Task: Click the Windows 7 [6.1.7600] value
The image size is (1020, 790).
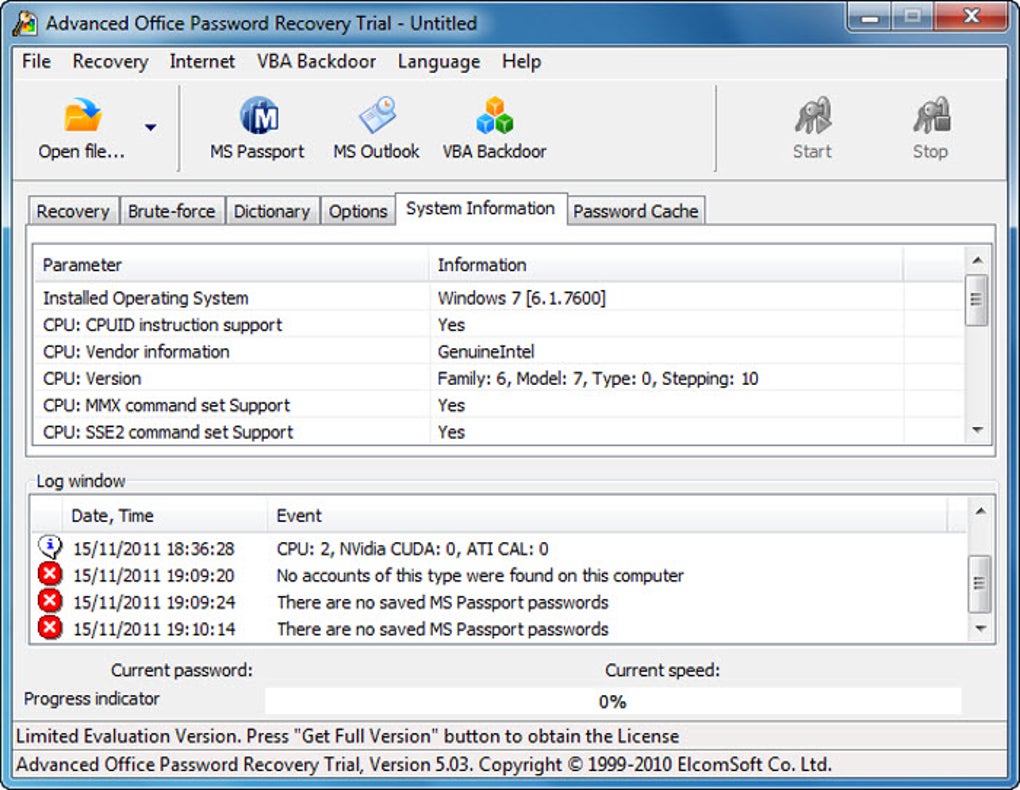Action: click(522, 298)
